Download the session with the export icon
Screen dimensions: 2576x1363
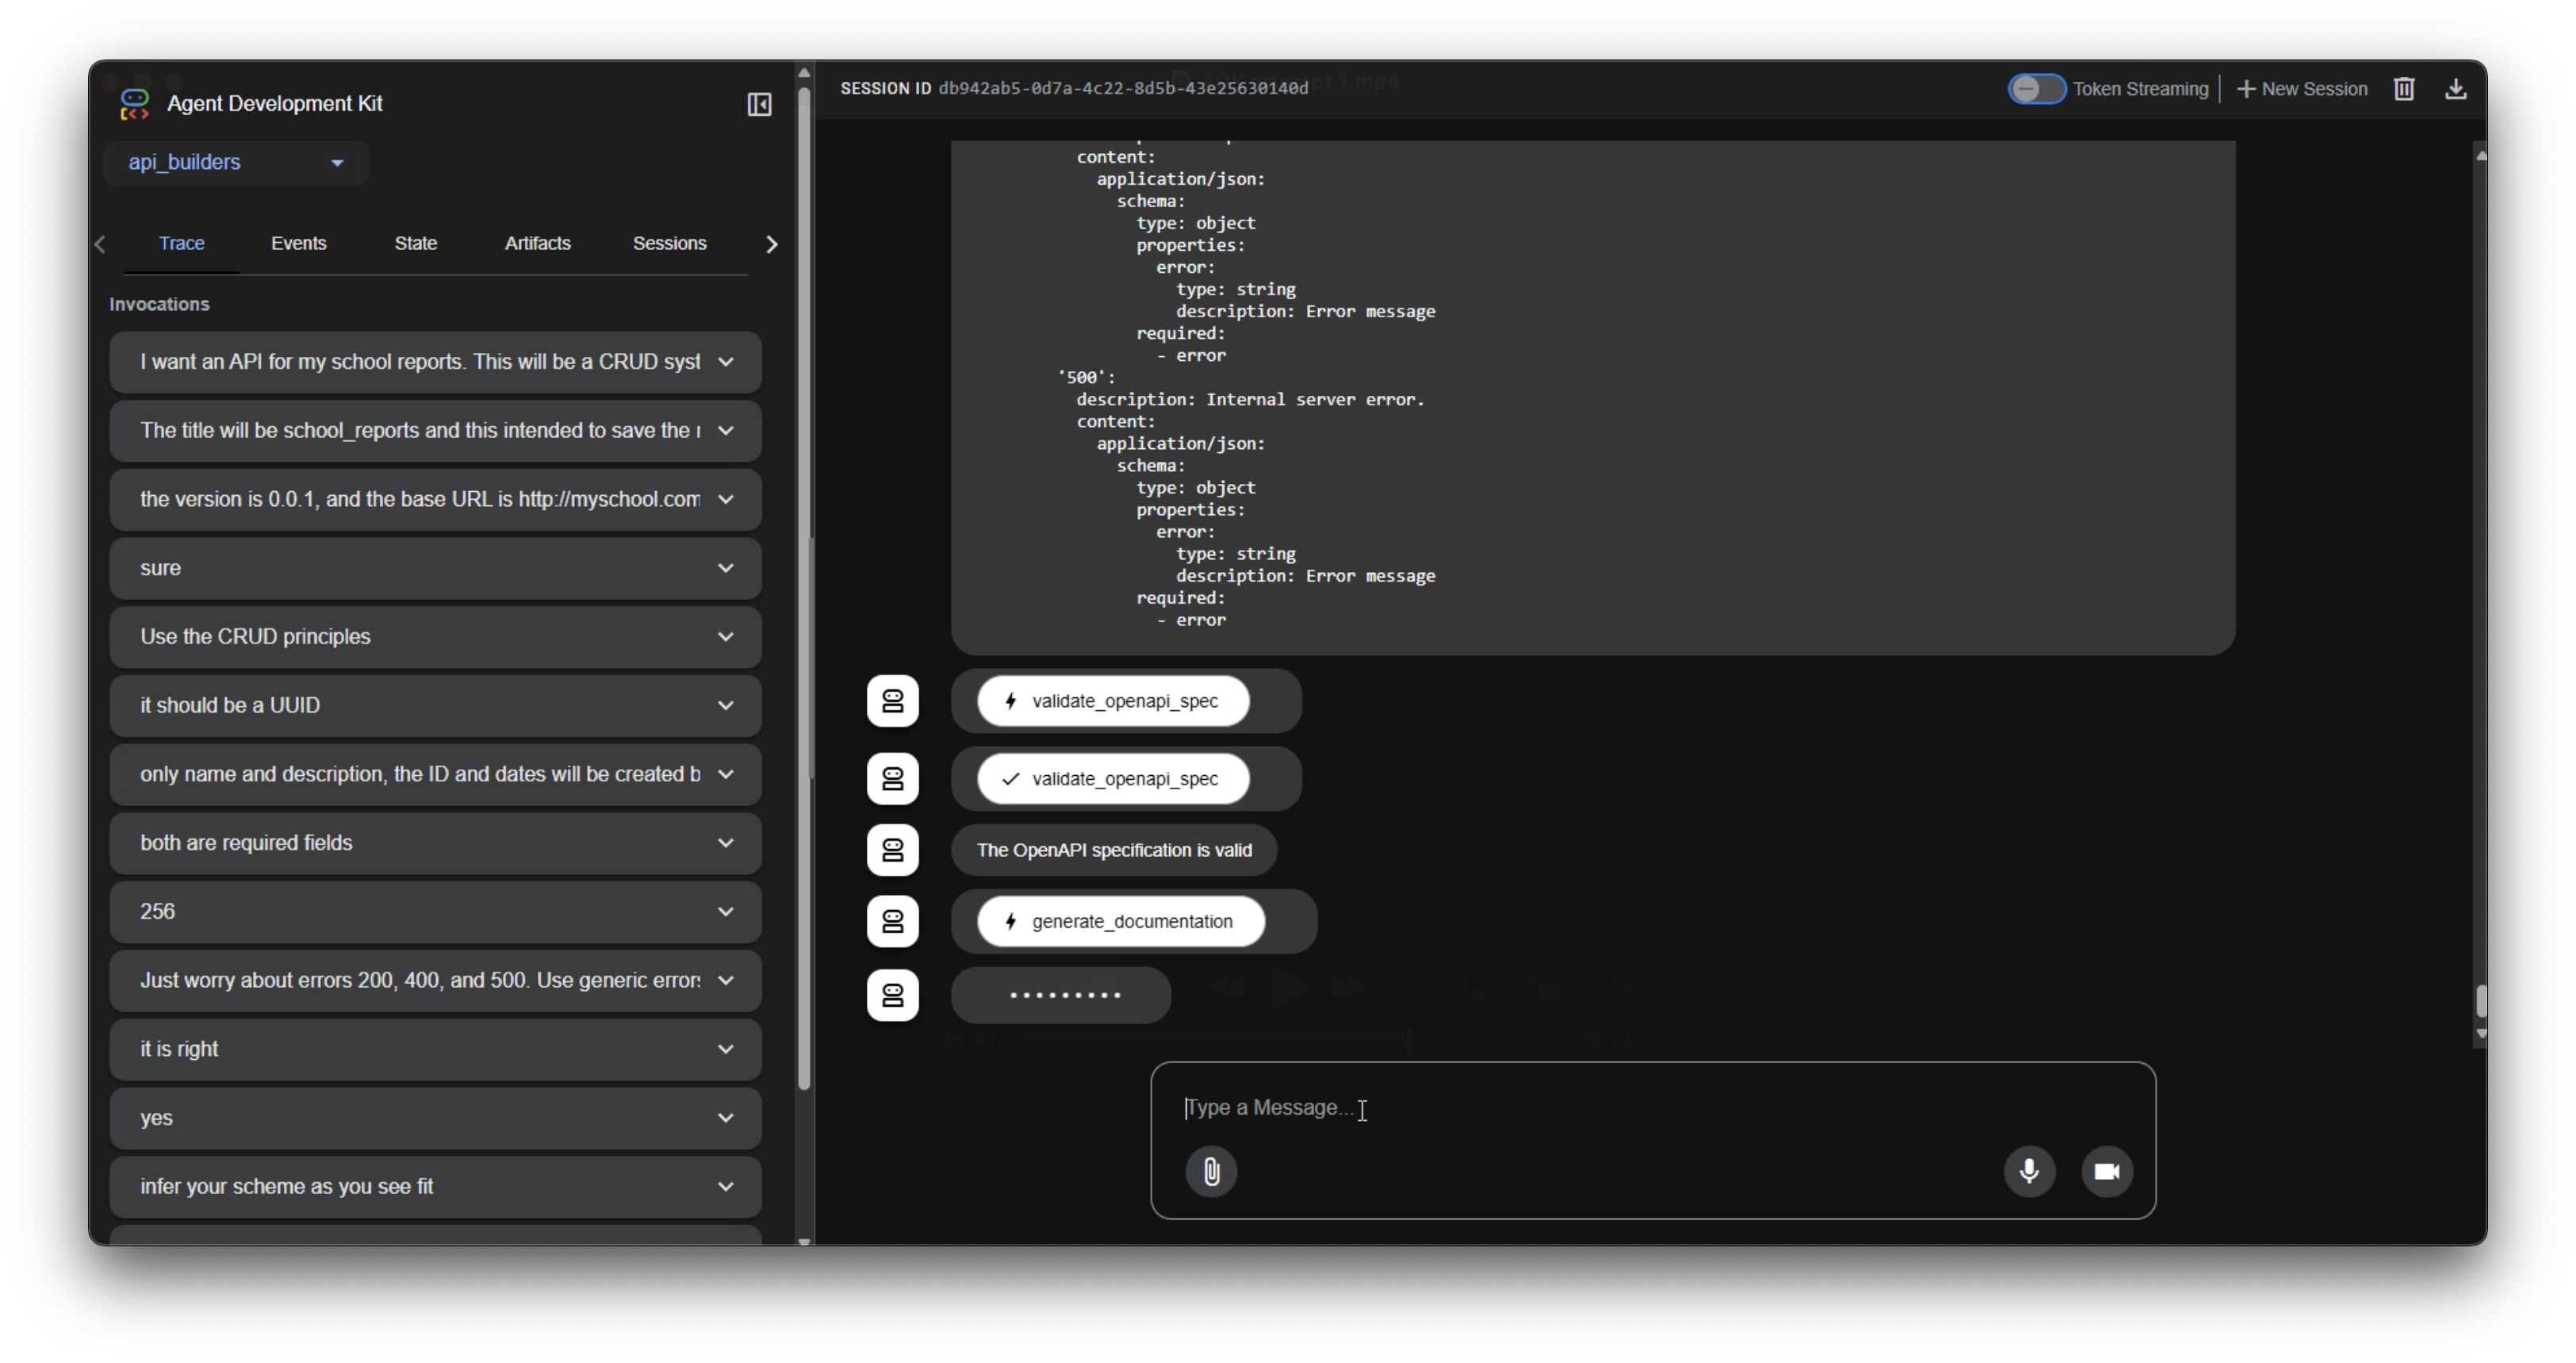2458,88
